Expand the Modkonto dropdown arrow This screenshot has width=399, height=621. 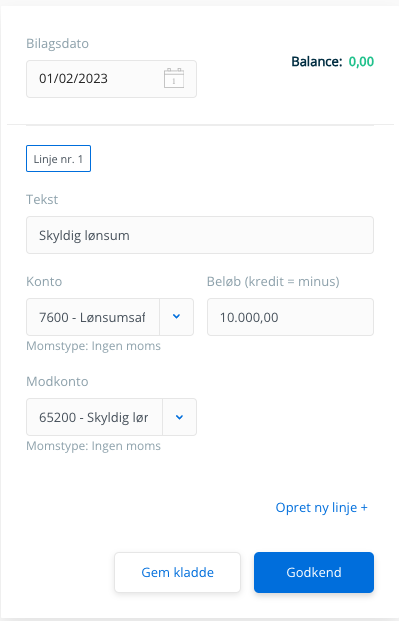(179, 417)
